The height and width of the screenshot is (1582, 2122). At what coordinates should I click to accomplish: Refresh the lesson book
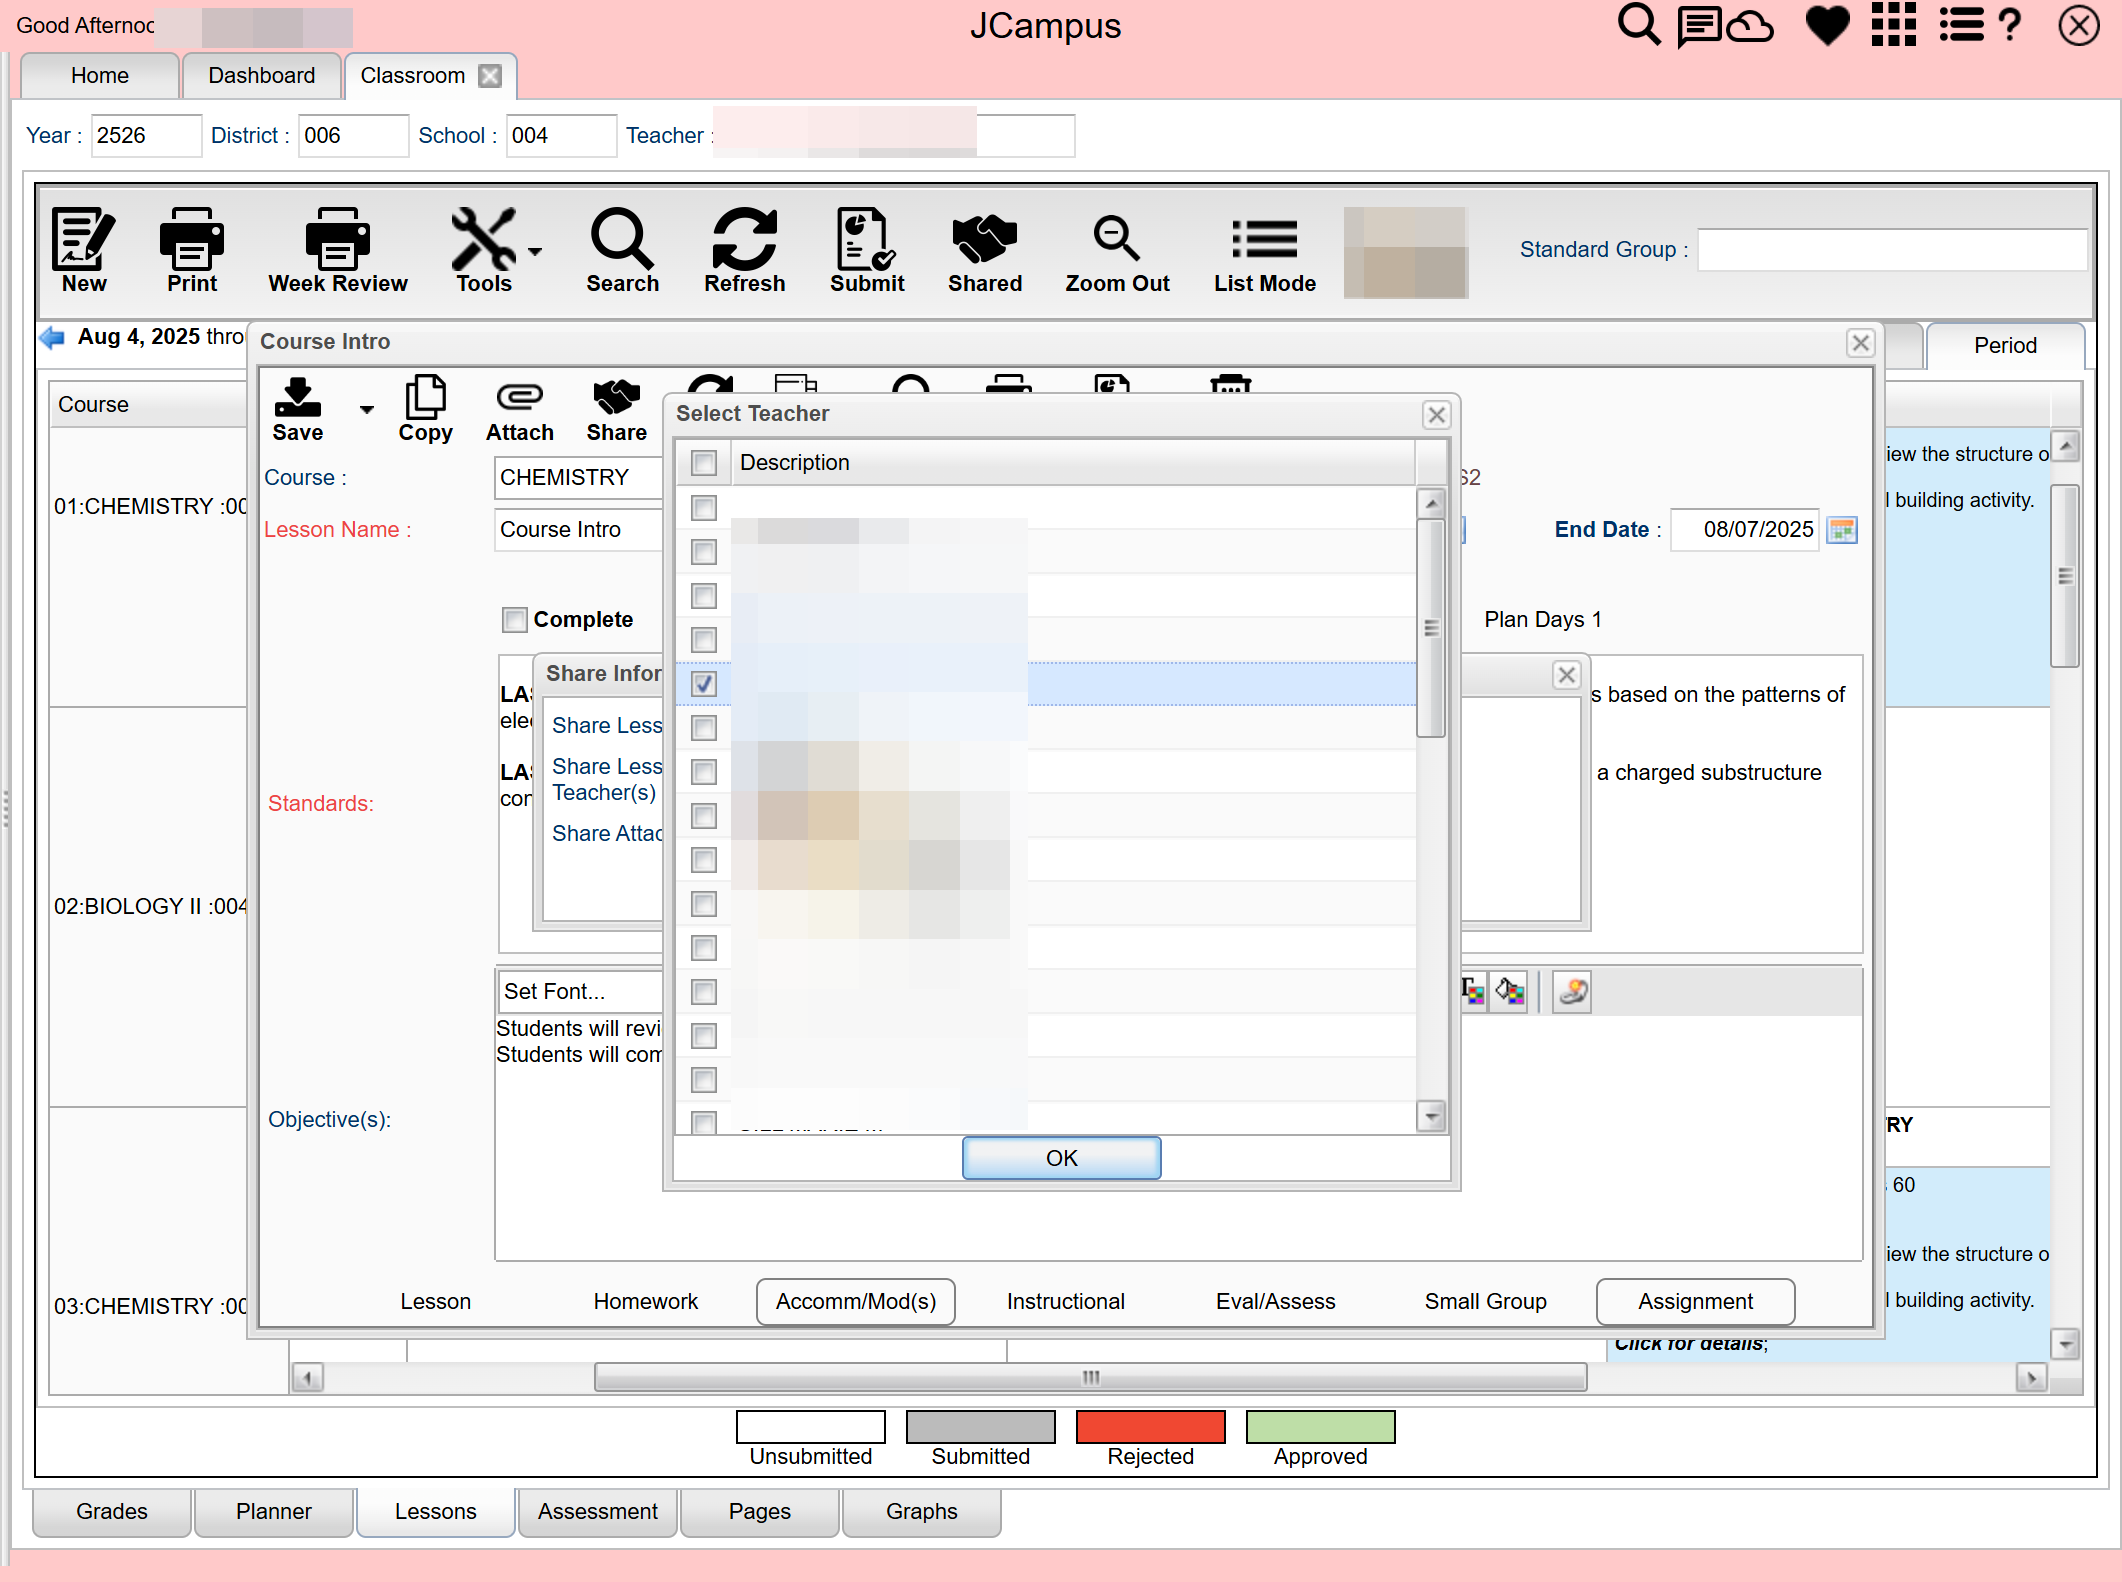tap(745, 240)
